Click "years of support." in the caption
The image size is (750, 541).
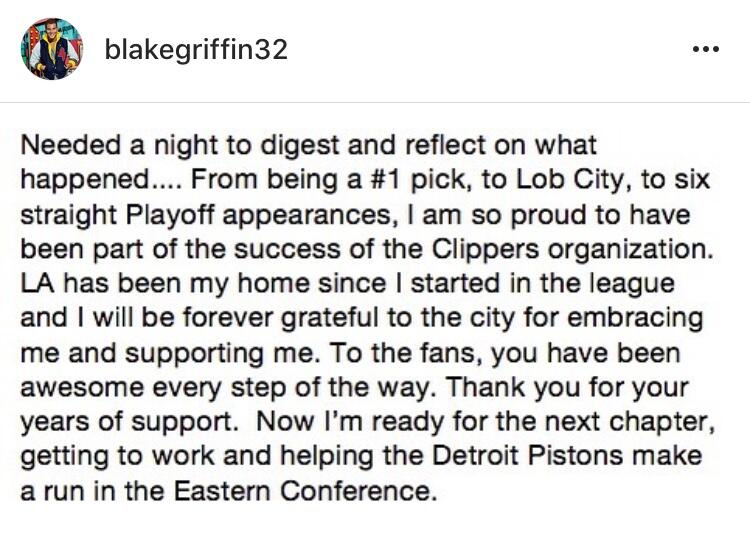[130, 422]
